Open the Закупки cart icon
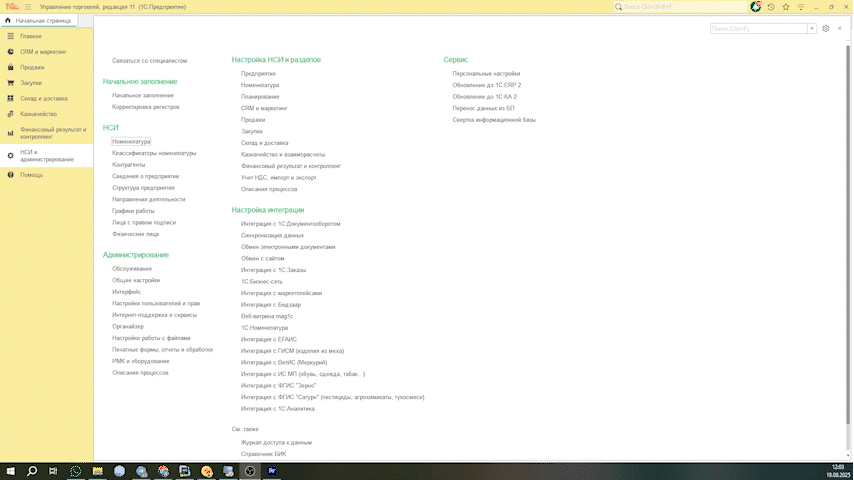Image resolution: width=854 pixels, height=480 pixels. [x=10, y=83]
